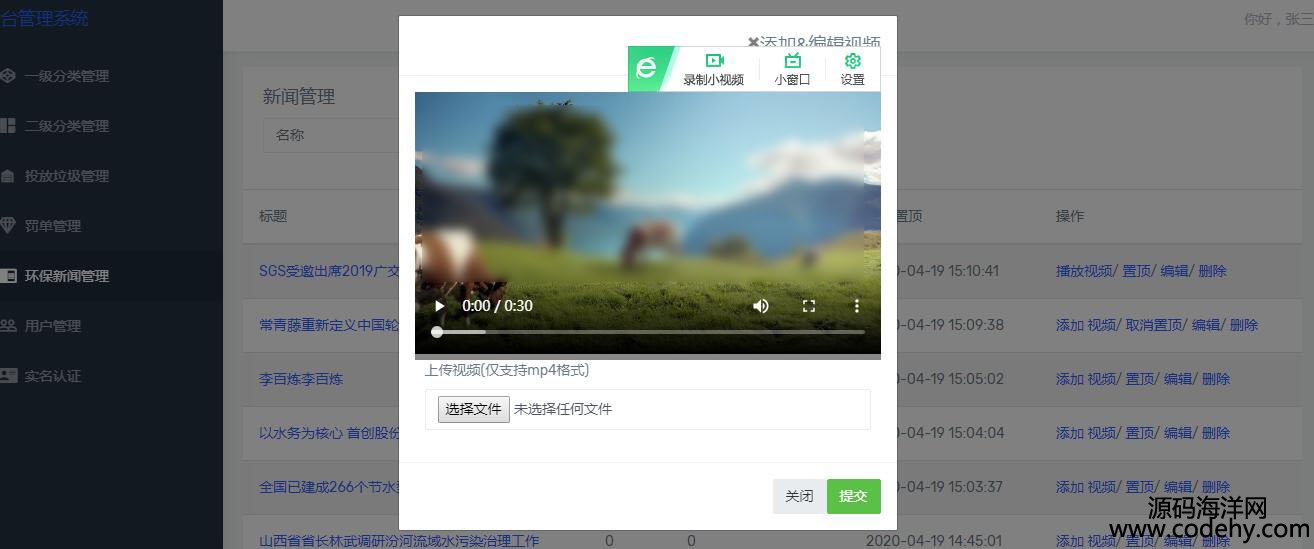Screen dimensions: 1314x549
Task: Click the timestamp ending 15:05:02
Action: click(x=950, y=379)
